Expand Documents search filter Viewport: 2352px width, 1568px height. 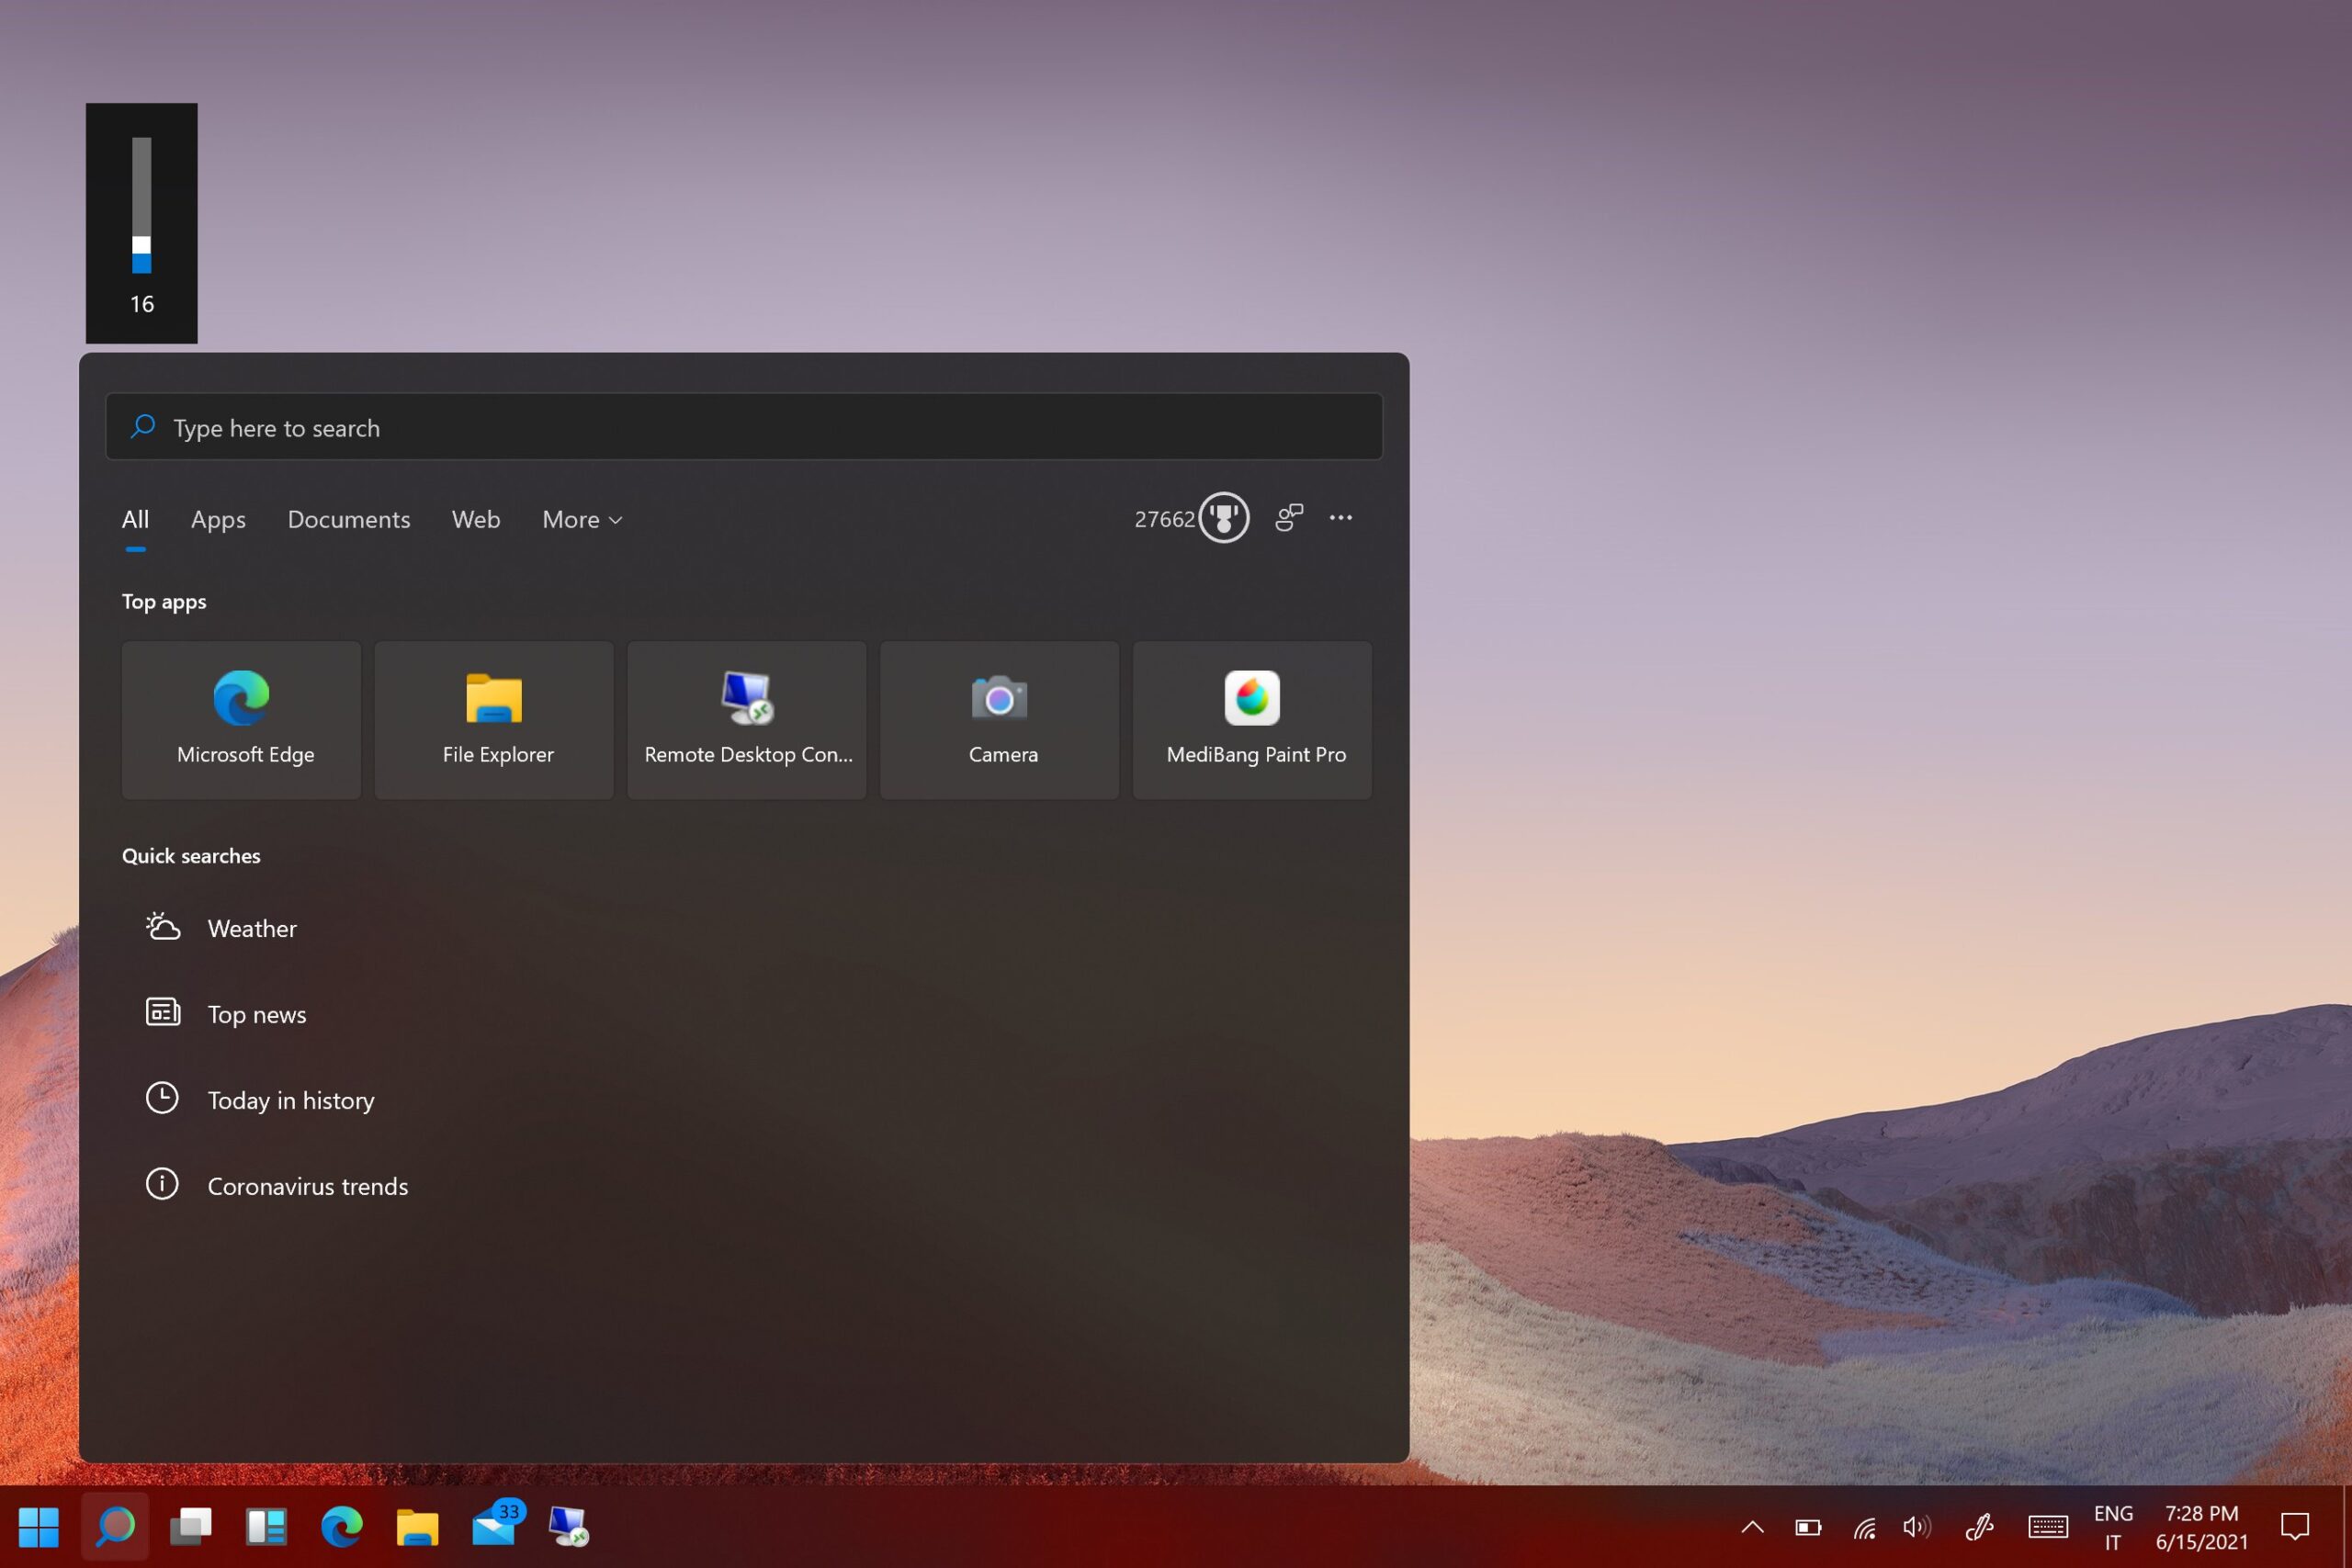pos(346,518)
